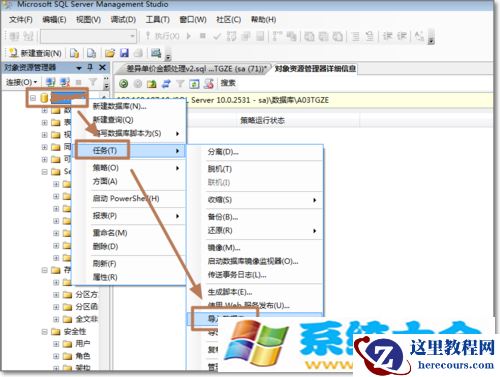Click the Open File folder icon

[x=110, y=53]
